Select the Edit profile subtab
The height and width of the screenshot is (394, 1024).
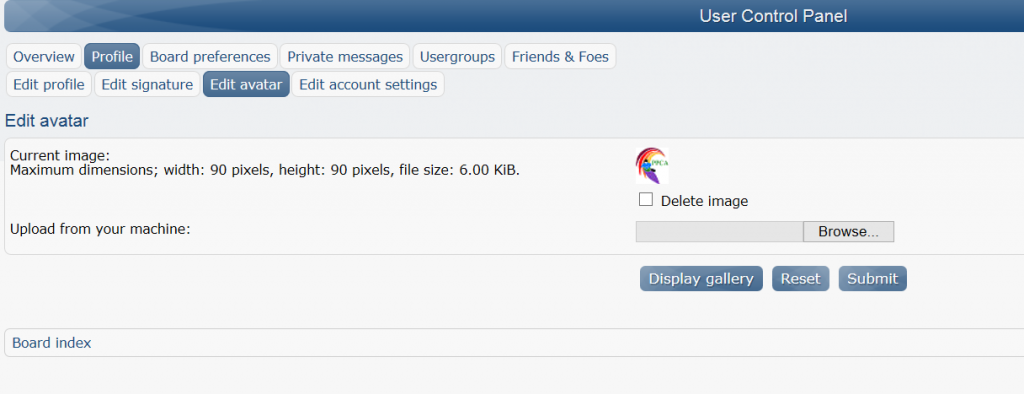point(49,84)
